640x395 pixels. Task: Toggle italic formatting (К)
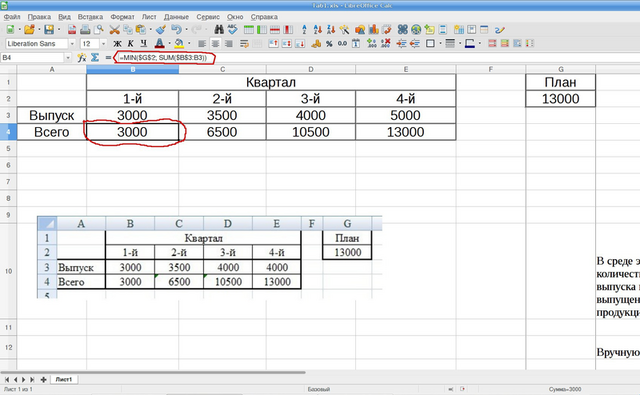click(131, 43)
